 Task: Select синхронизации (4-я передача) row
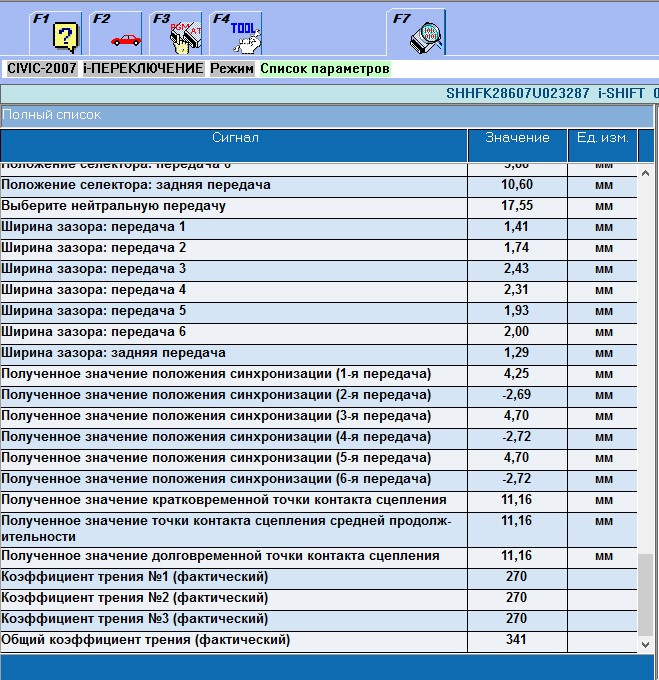coord(319,438)
